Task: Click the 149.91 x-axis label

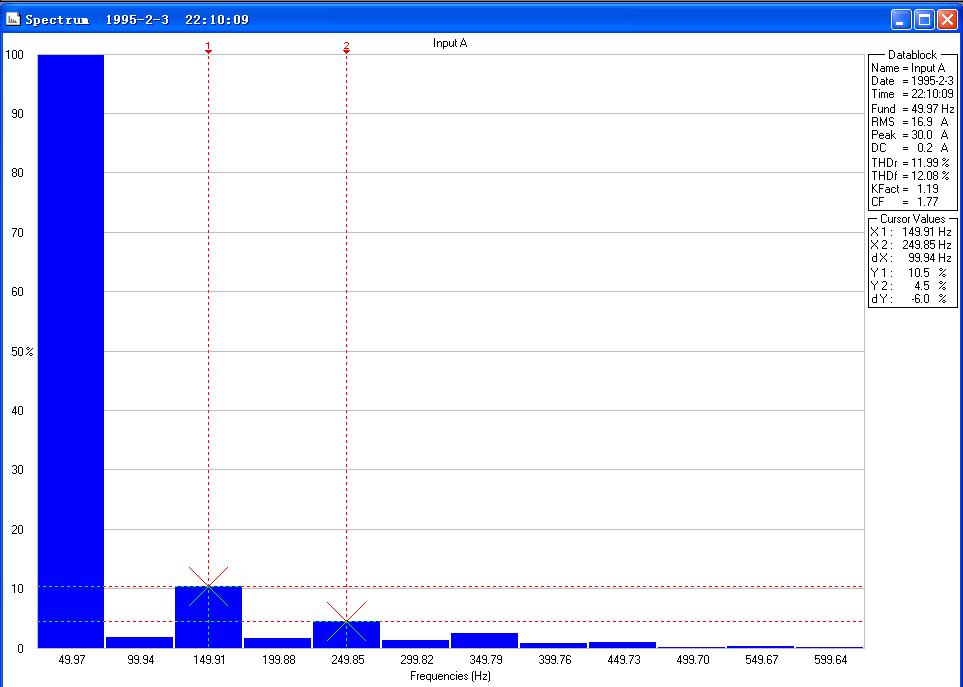Action: pos(209,660)
